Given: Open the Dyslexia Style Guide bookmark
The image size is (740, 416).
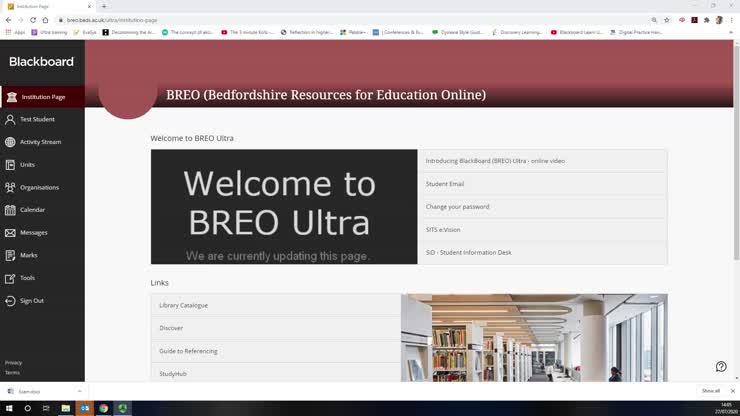Looking at the screenshot, I should (458, 33).
